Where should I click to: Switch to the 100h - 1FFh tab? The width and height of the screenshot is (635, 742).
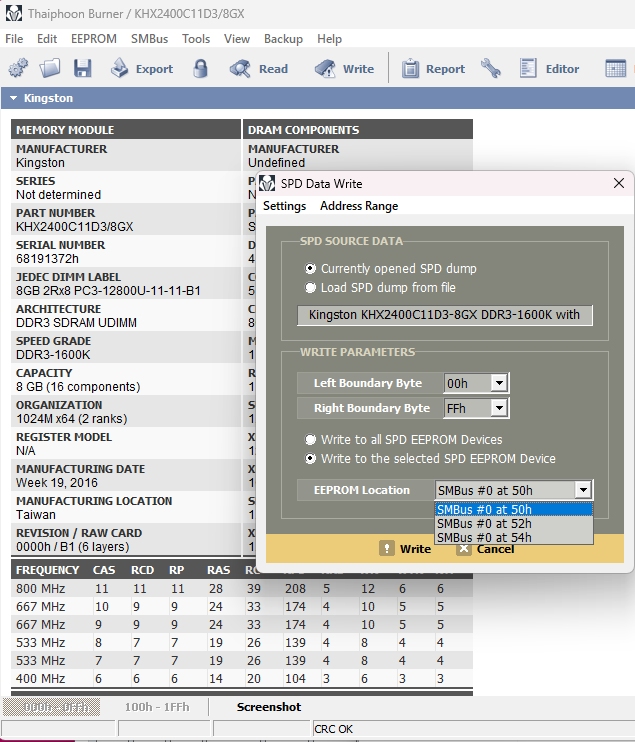tap(157, 707)
